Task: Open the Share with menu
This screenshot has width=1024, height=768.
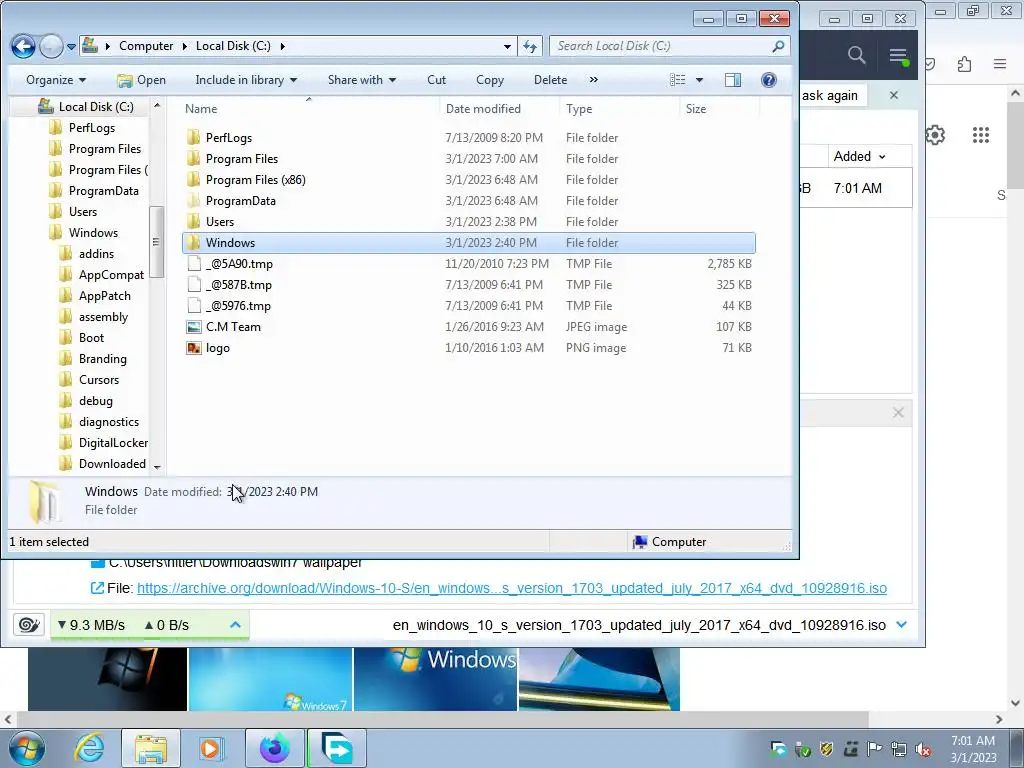Action: click(x=362, y=80)
